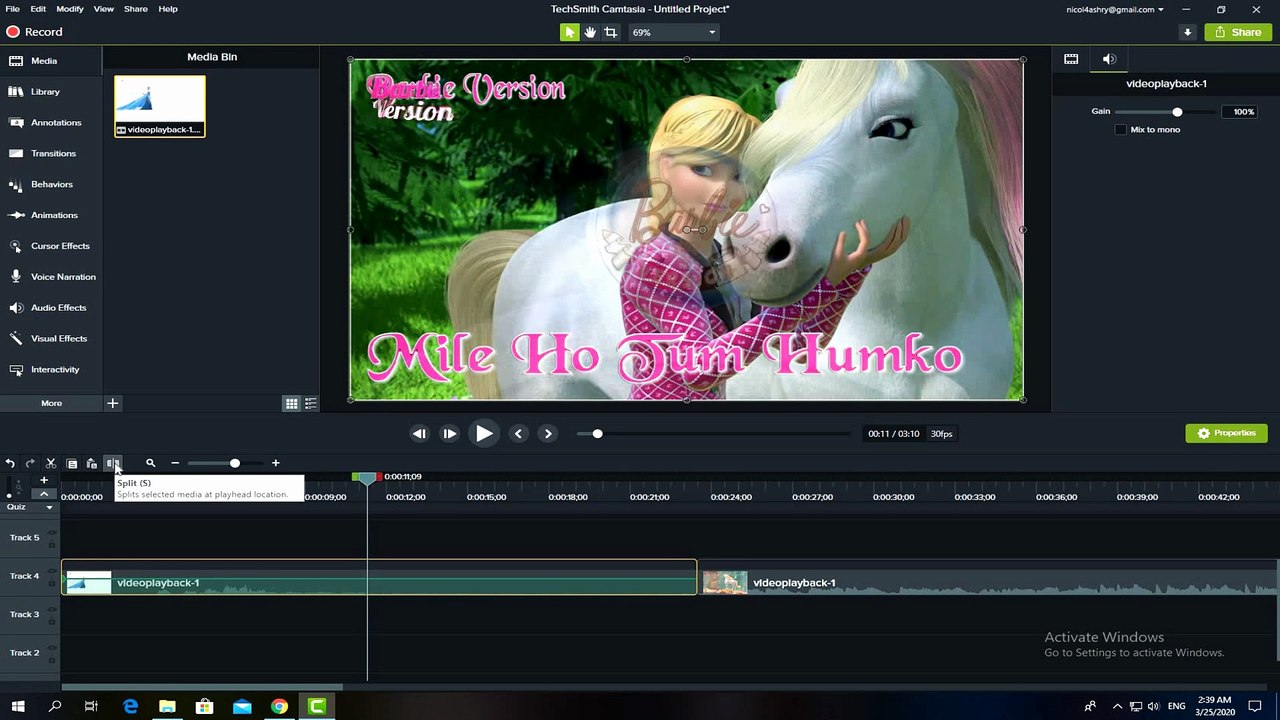Switch media bin to list view
1280x720 pixels.
click(311, 404)
